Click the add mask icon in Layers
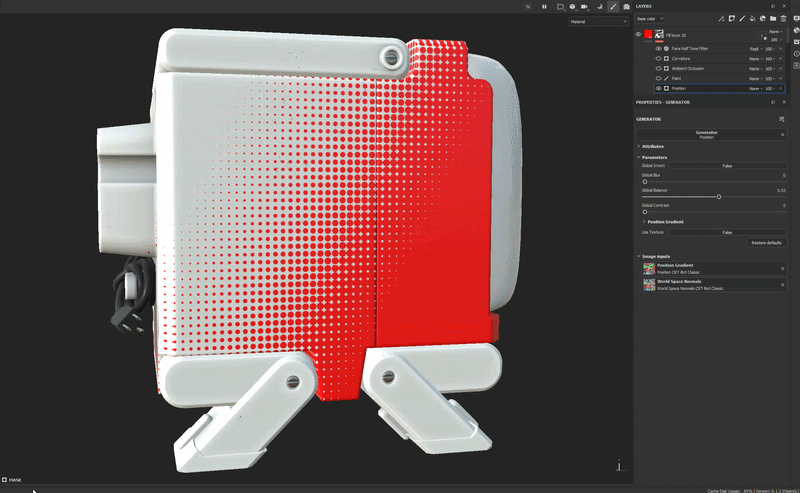Screen dimensions: 800x493 pyautogui.click(x=731, y=18)
